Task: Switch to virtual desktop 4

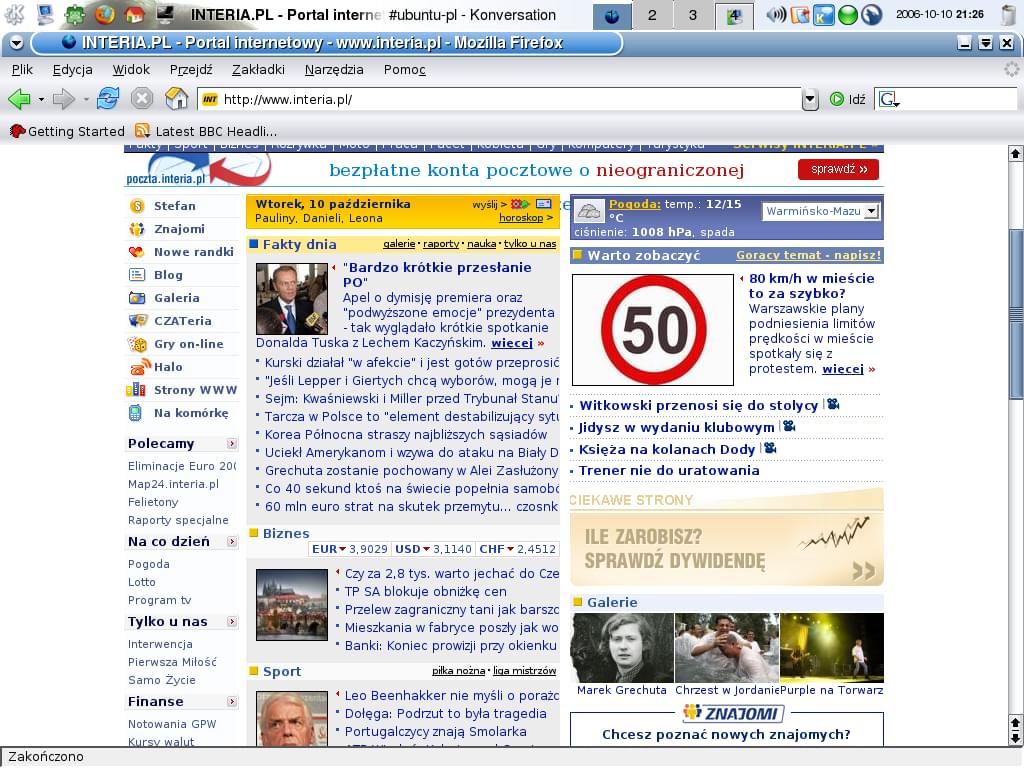Action: click(734, 15)
